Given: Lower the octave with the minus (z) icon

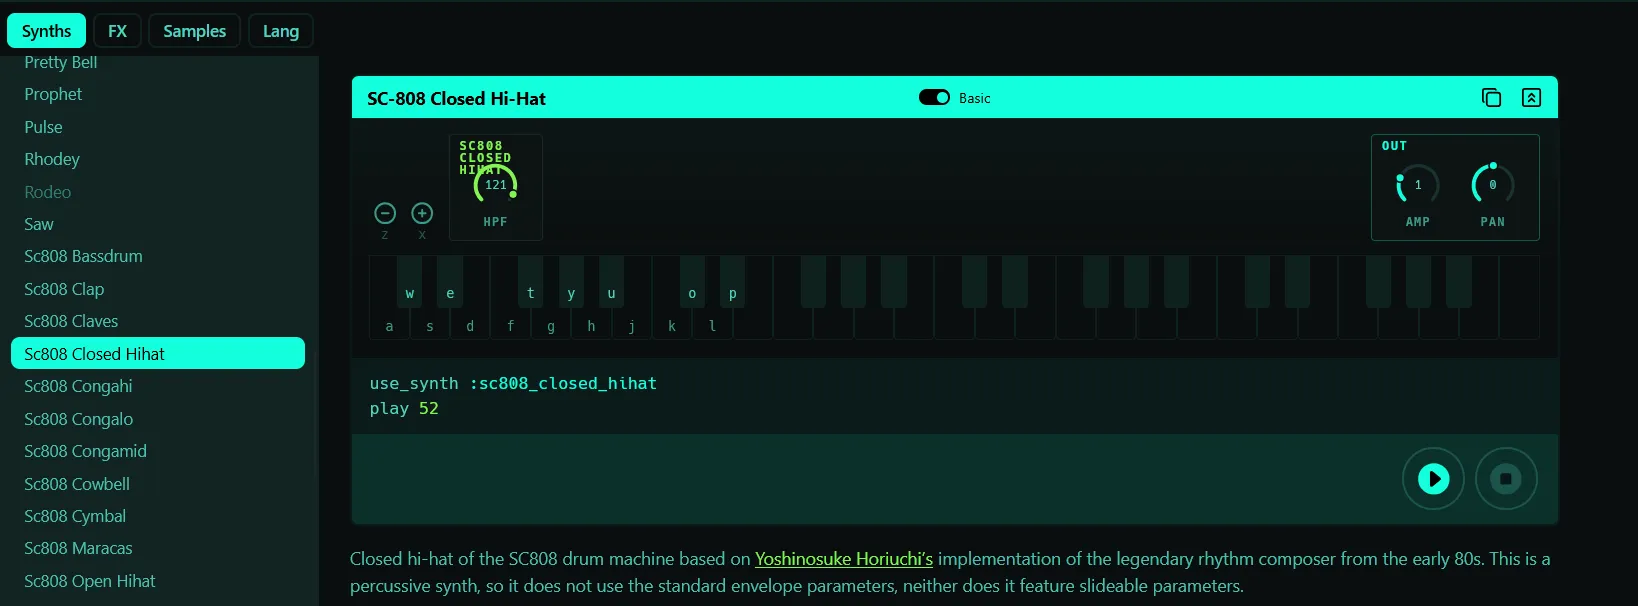Looking at the screenshot, I should point(385,213).
